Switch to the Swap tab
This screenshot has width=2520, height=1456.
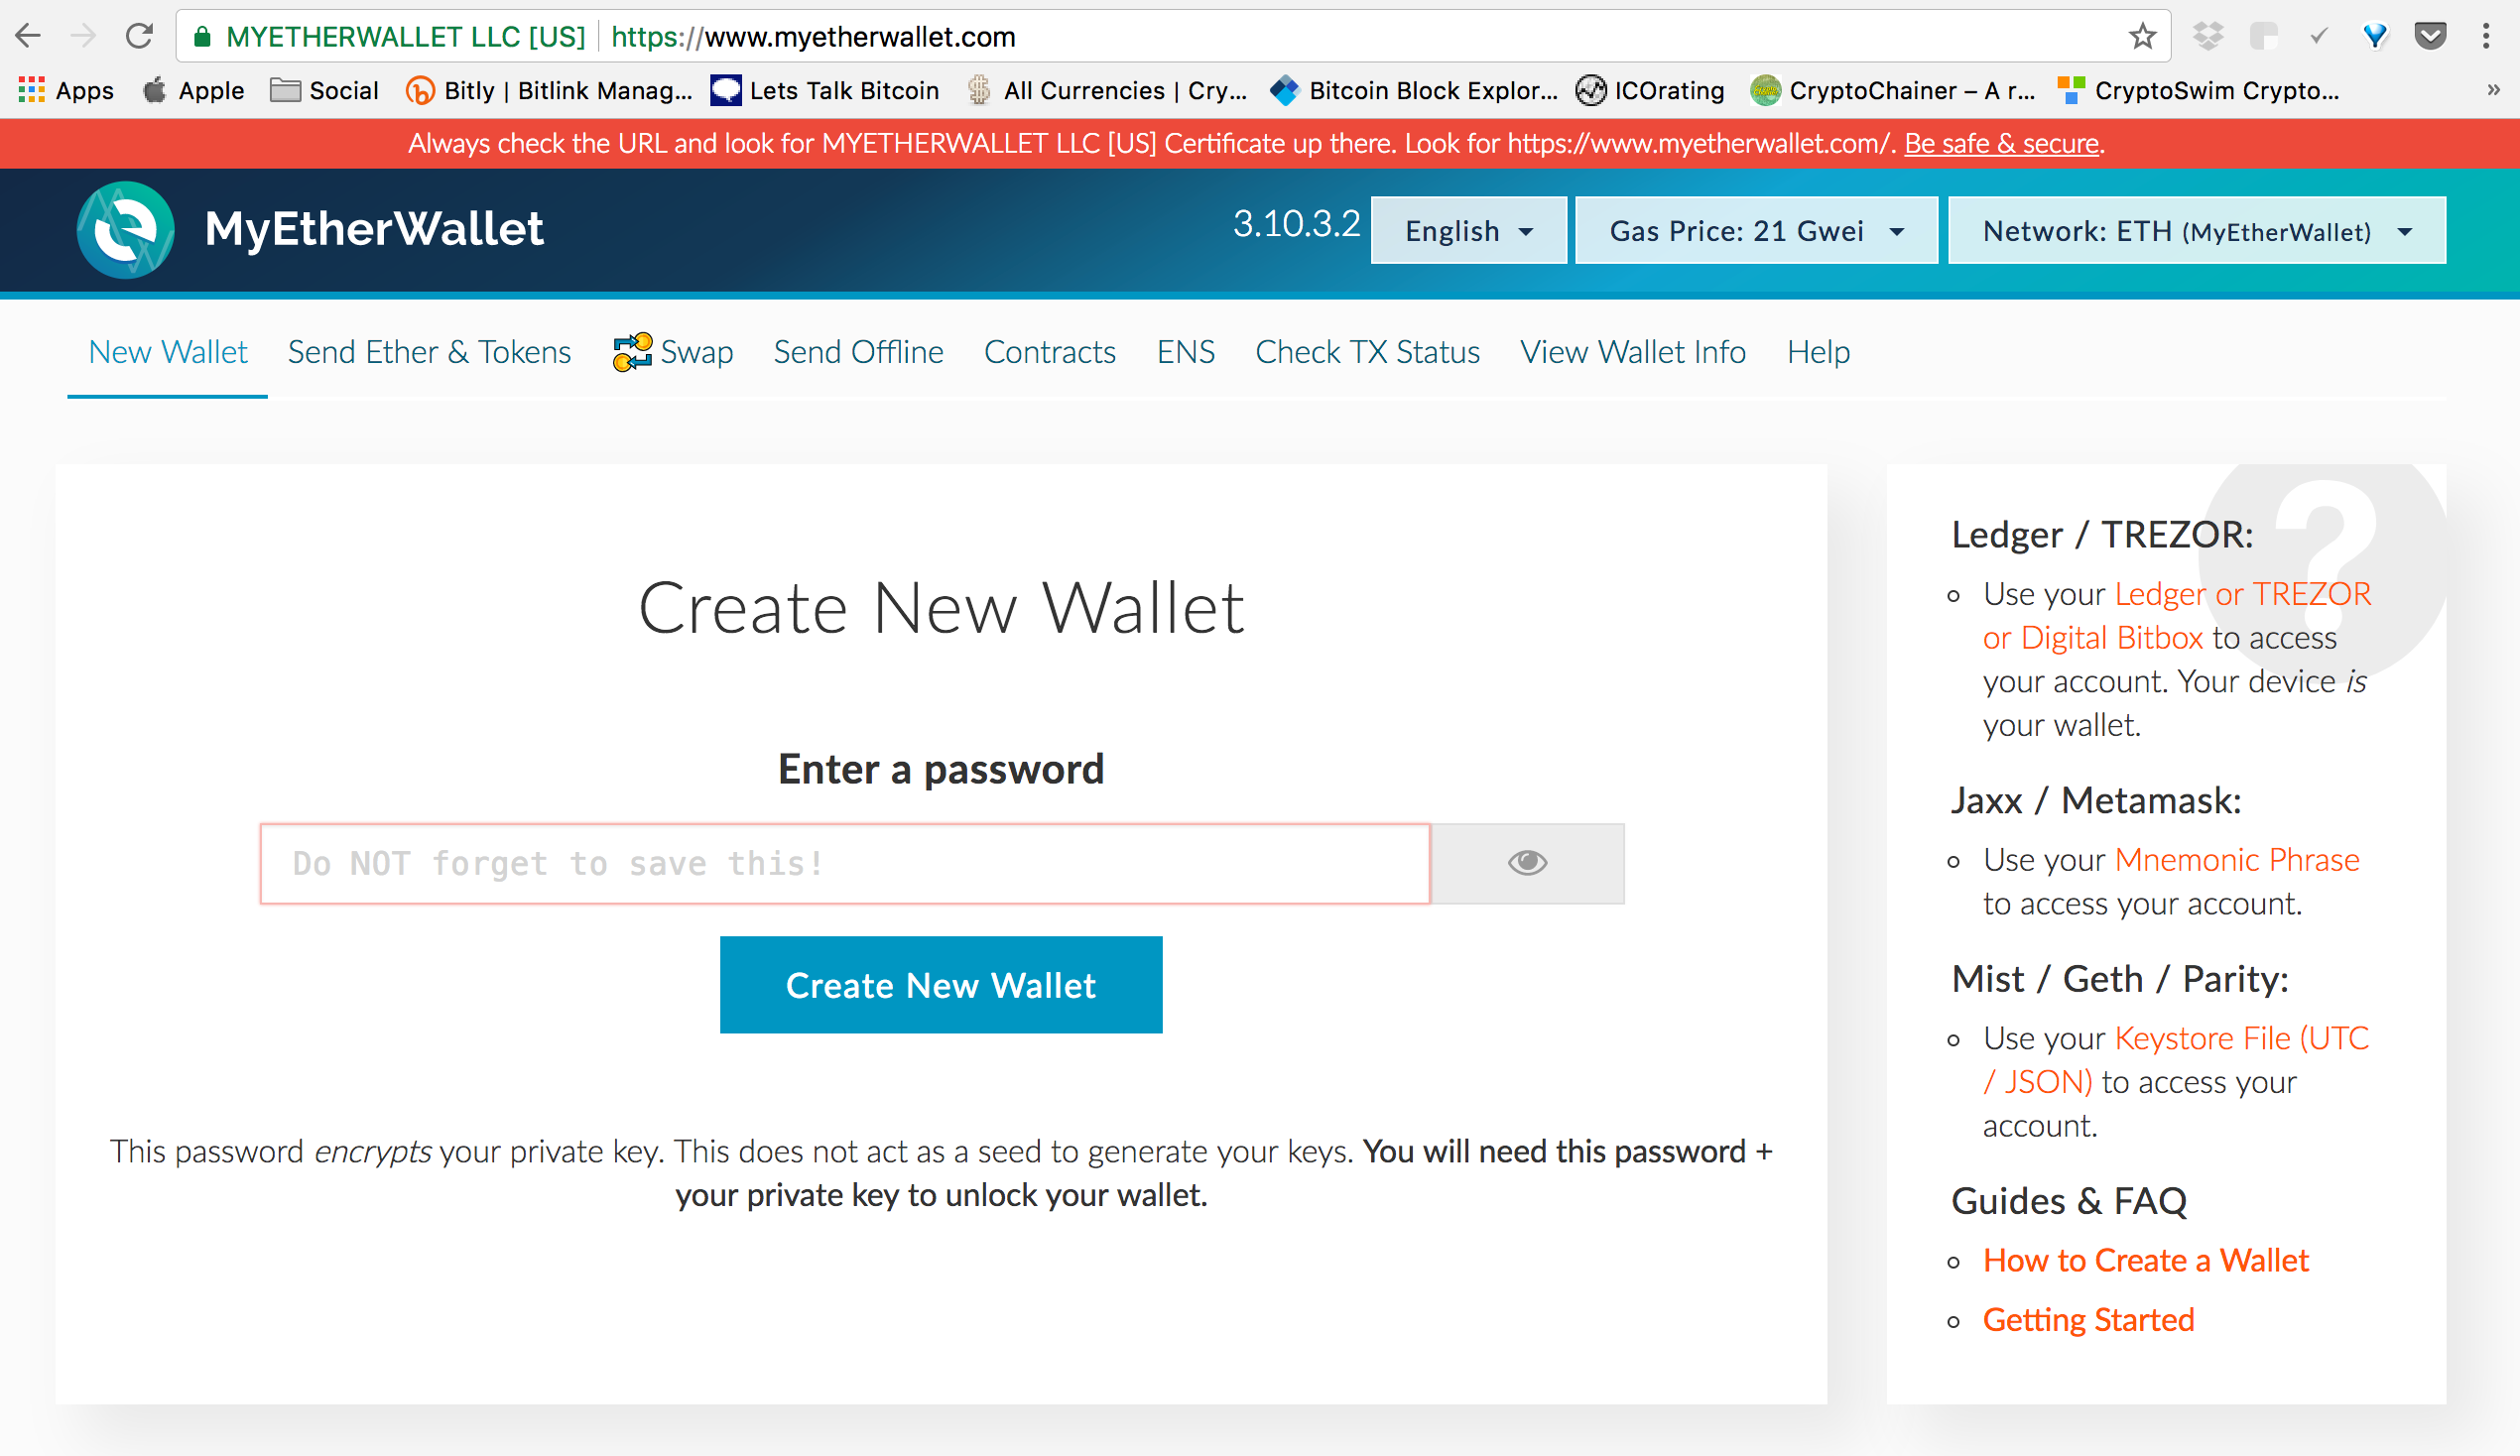tap(673, 352)
